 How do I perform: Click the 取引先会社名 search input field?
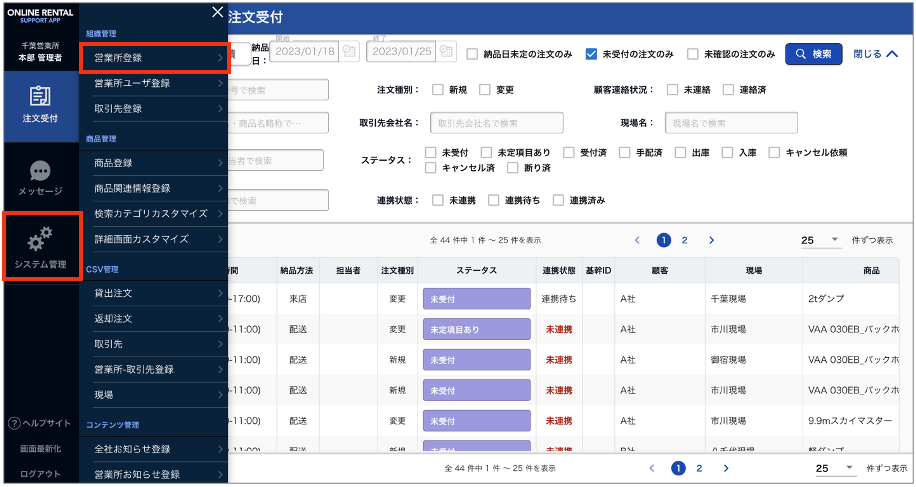(496, 123)
